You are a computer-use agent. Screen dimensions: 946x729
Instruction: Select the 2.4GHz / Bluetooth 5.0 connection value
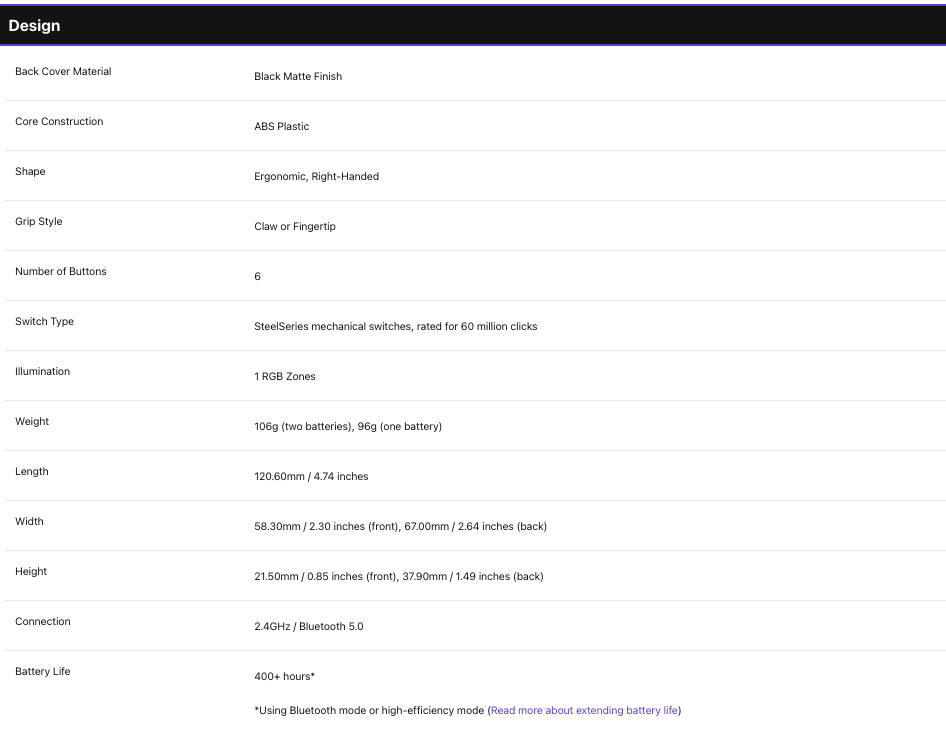pyautogui.click(x=309, y=626)
